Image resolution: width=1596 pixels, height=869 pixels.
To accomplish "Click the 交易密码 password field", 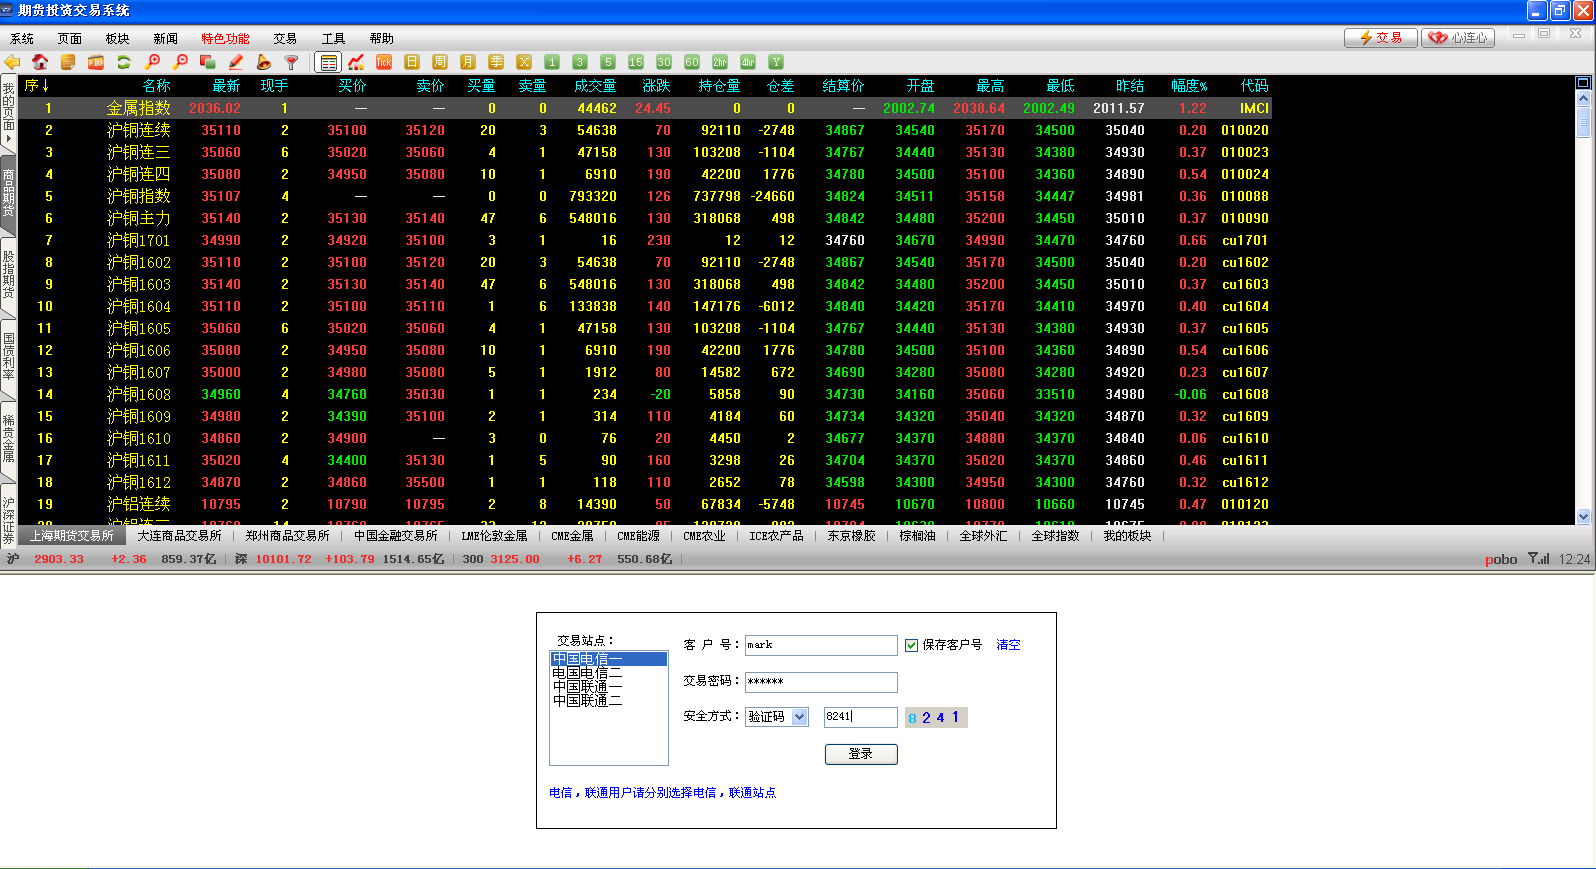I will pyautogui.click(x=820, y=682).
